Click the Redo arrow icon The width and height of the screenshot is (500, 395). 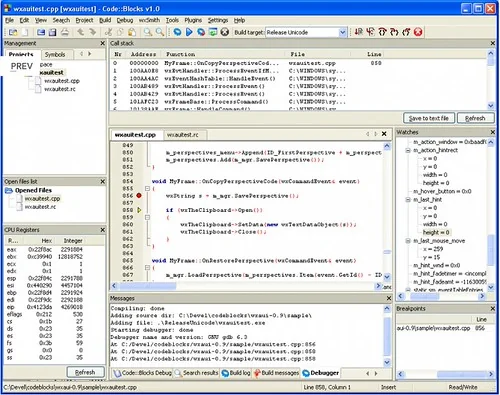pyautogui.click(x=93, y=32)
